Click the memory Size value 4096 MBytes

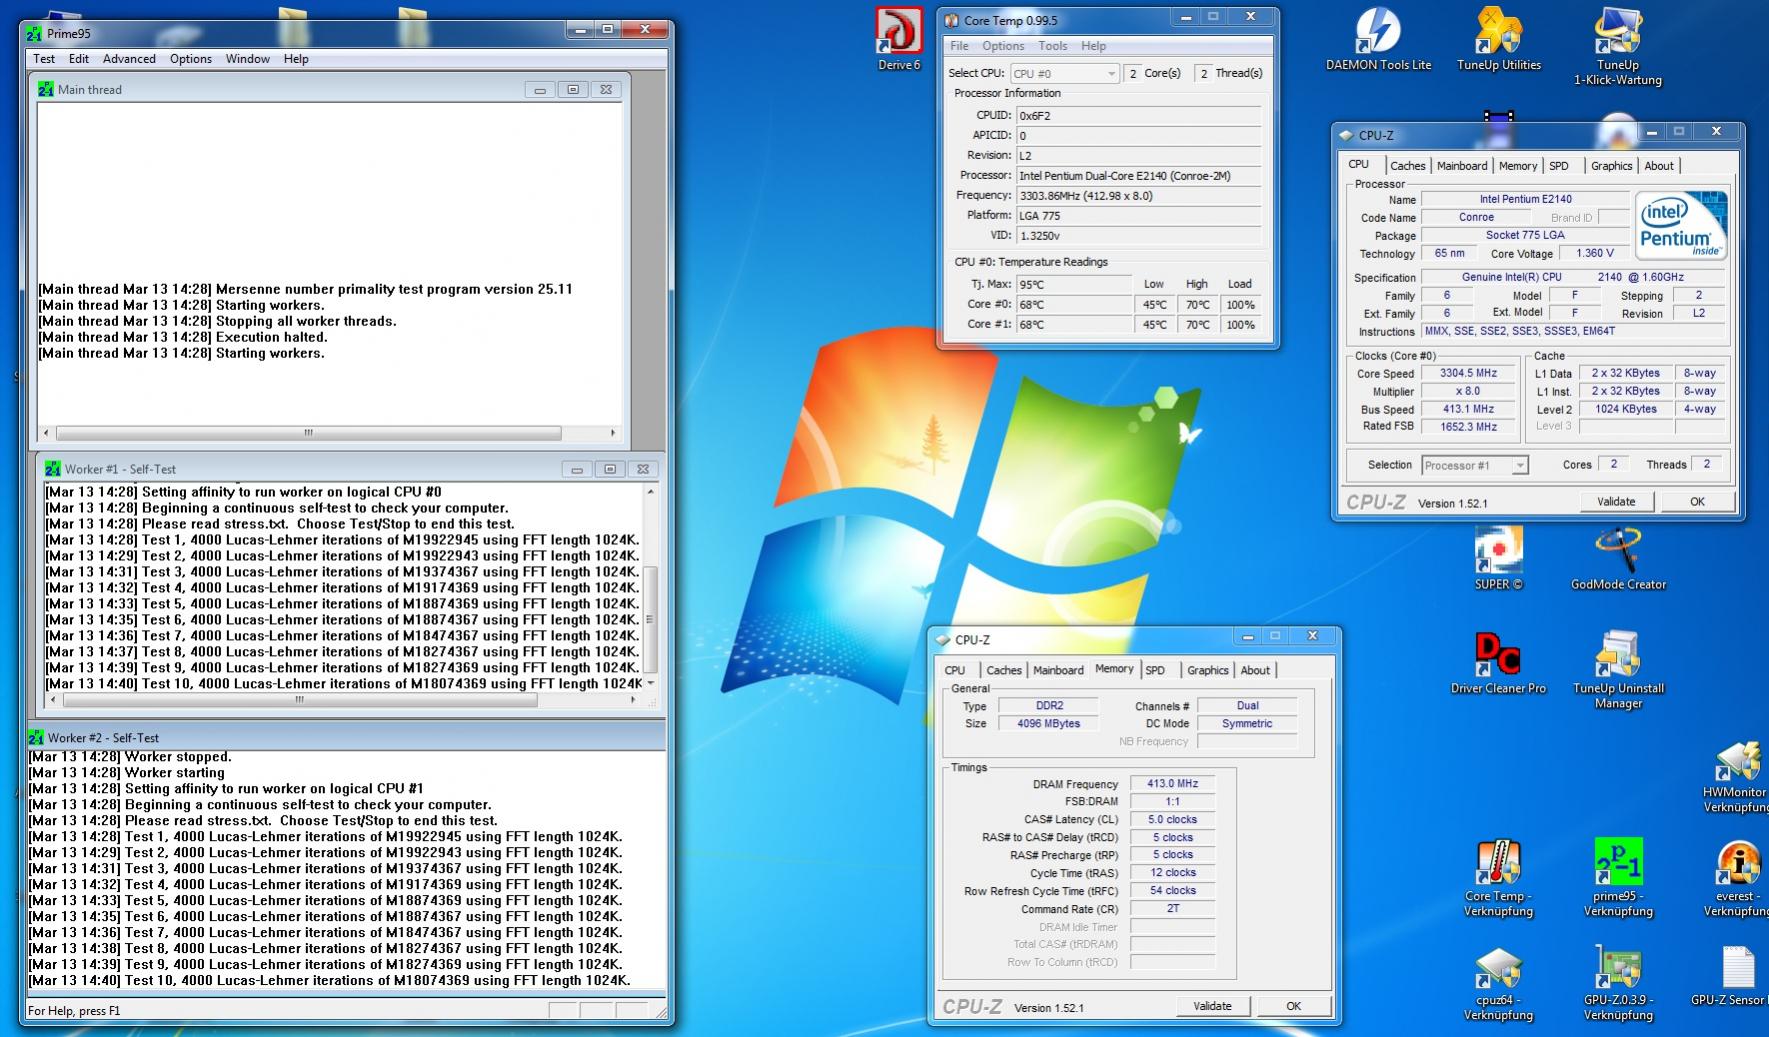[1048, 723]
